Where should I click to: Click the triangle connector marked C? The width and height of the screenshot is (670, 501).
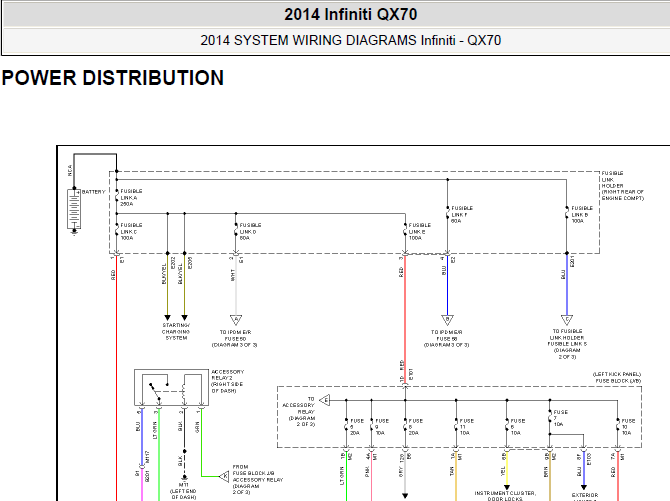567,319
